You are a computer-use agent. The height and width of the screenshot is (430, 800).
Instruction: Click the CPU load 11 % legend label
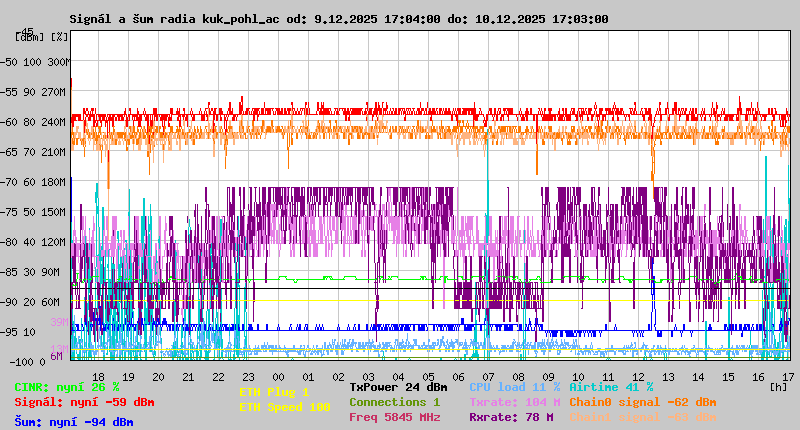point(514,387)
